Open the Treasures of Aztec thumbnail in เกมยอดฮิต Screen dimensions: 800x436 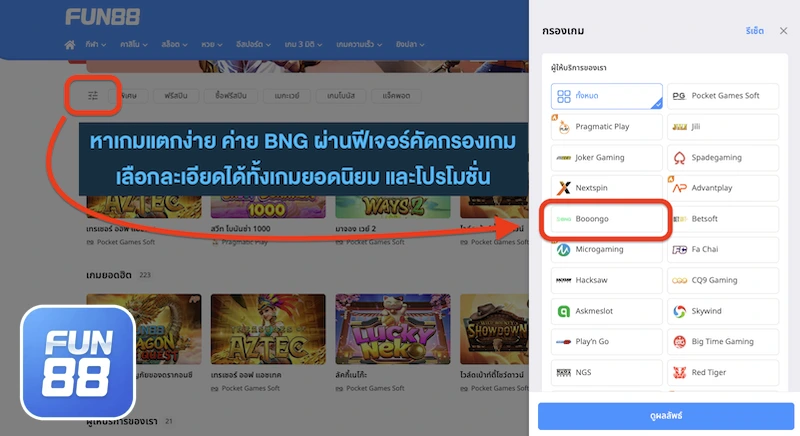[x=268, y=329]
